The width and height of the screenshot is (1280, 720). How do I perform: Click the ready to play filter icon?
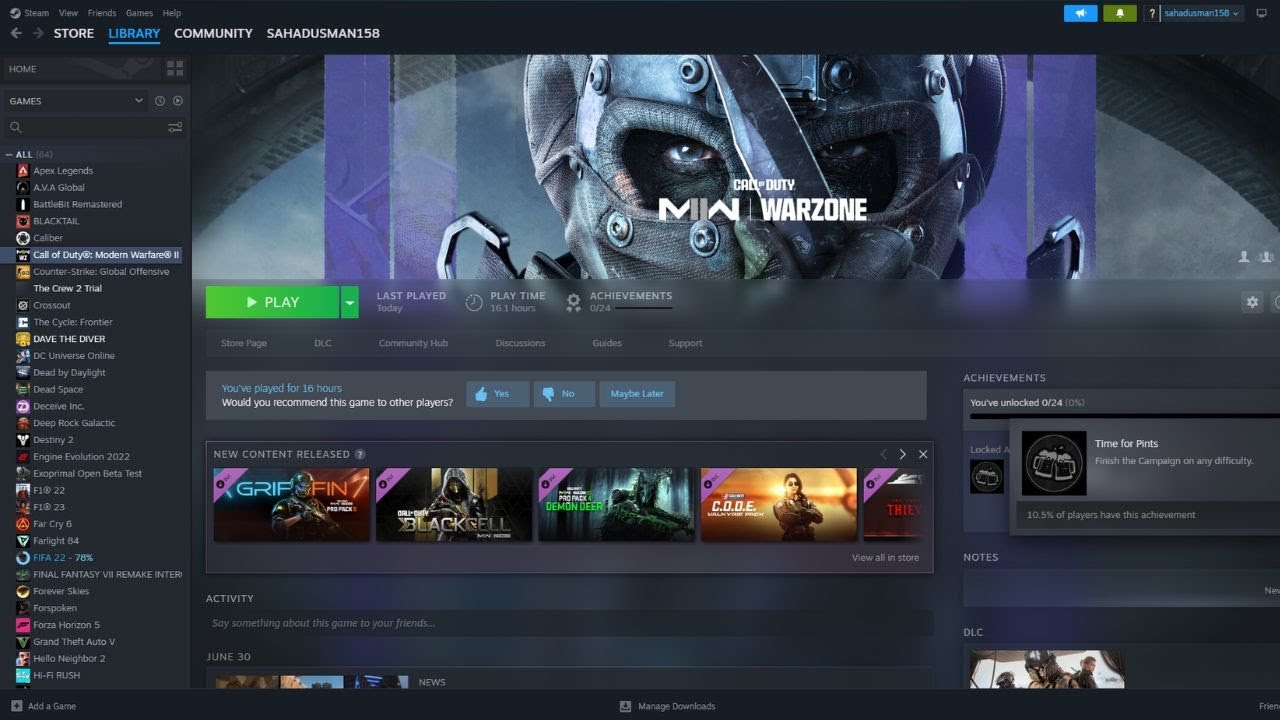pos(178,101)
